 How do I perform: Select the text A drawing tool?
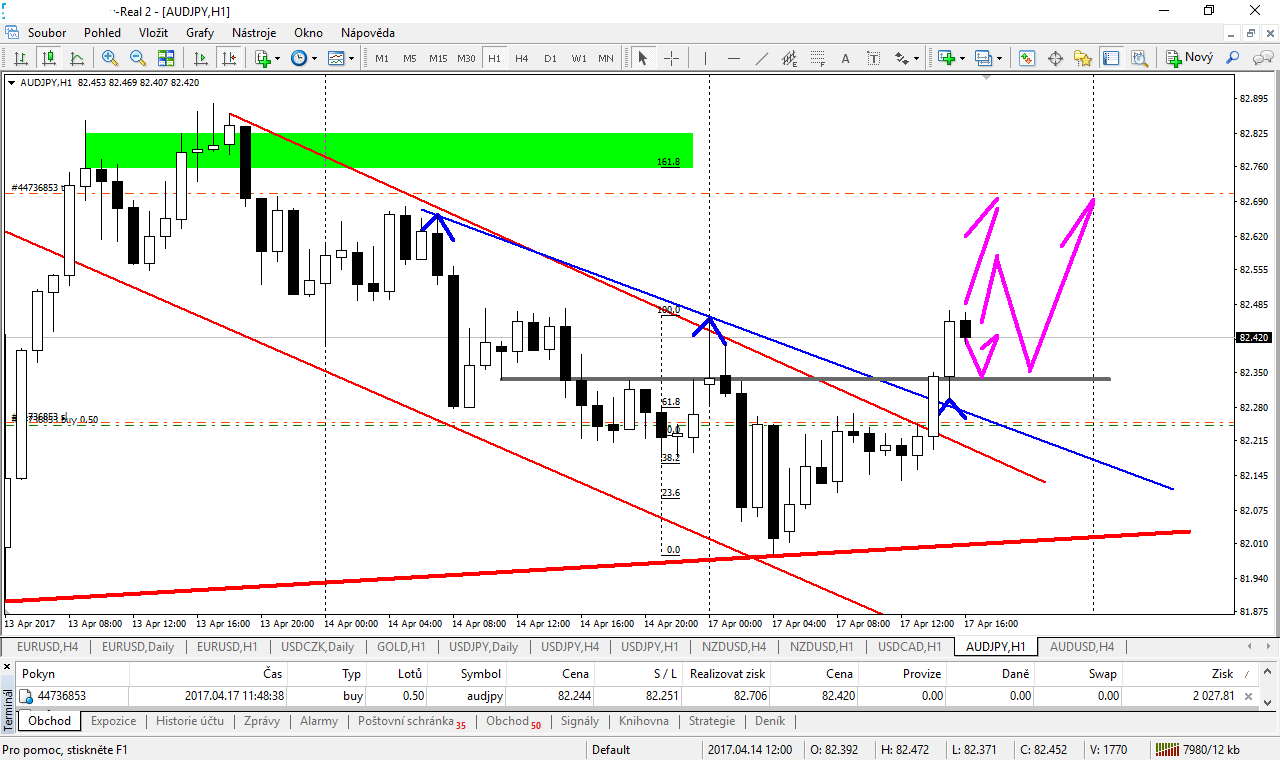point(847,58)
